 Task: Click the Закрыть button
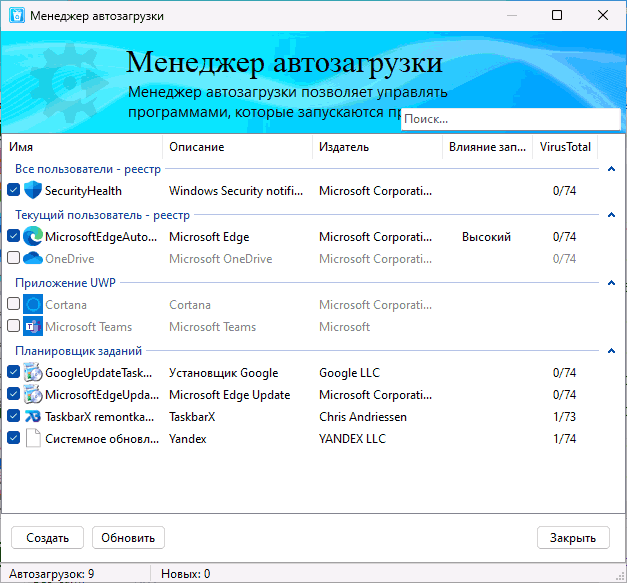573,538
